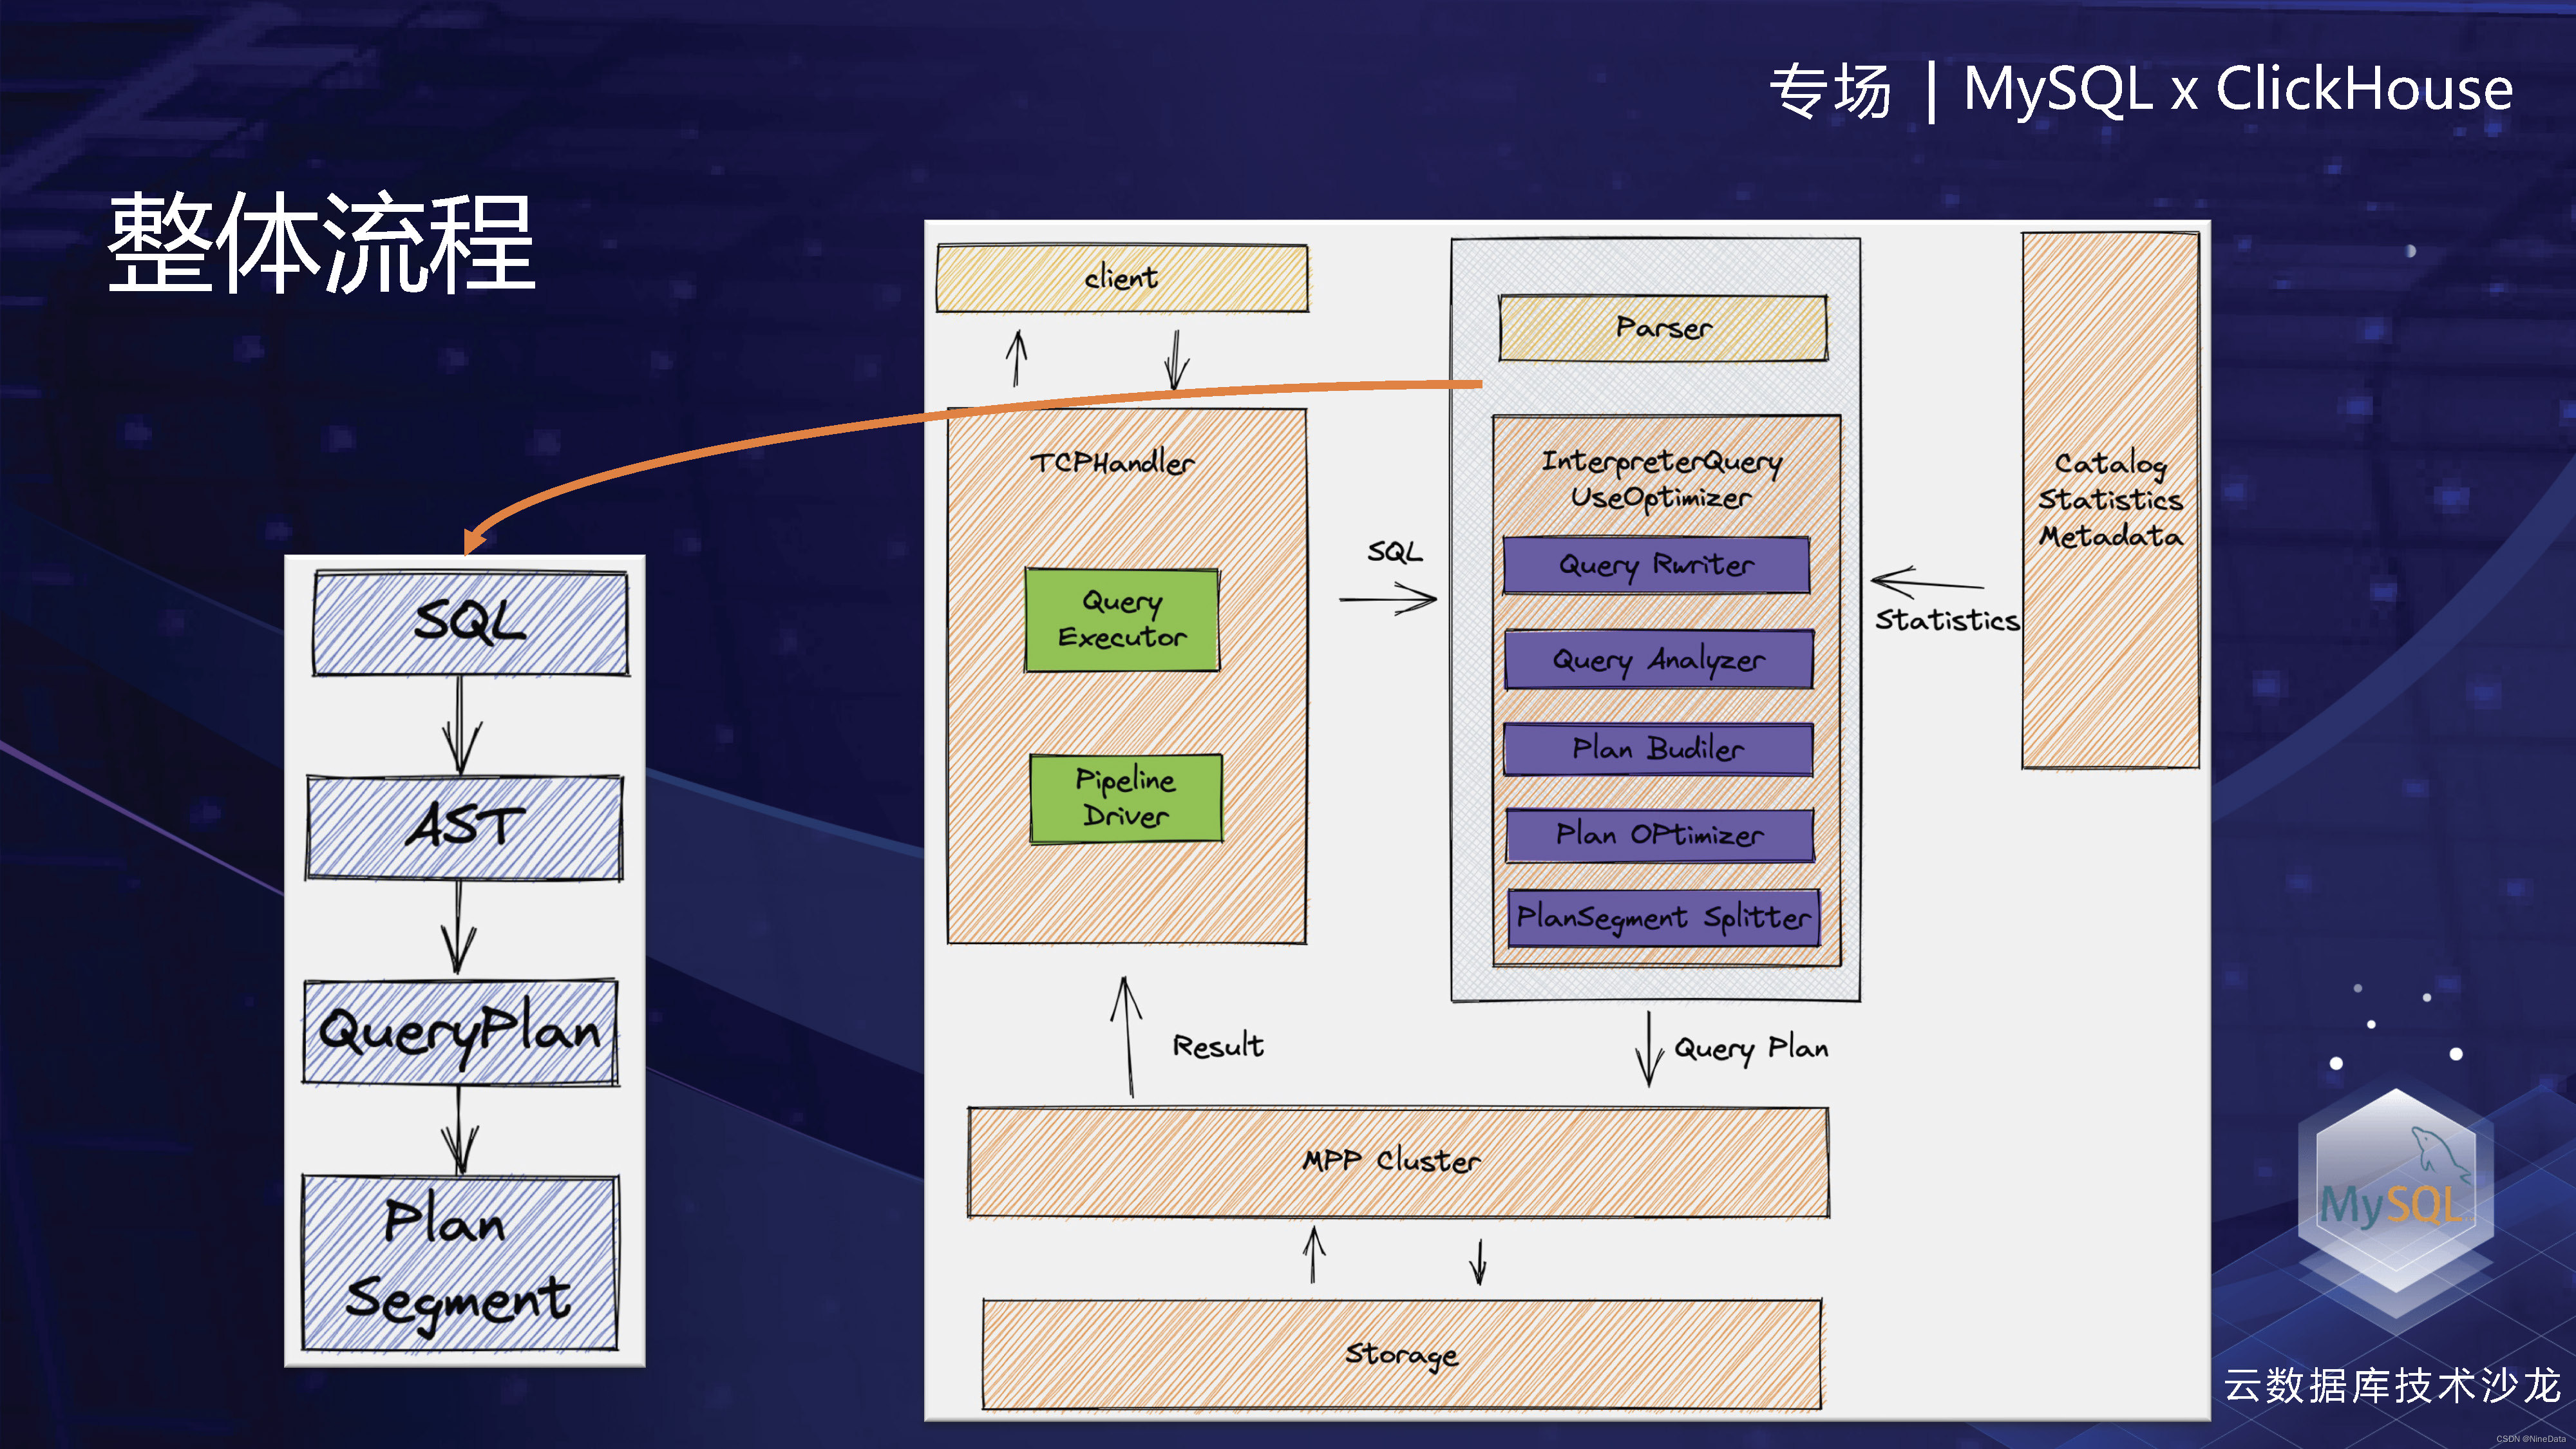The height and width of the screenshot is (1449, 2576).
Task: Select the blue SQL box
Action: (x=470, y=623)
